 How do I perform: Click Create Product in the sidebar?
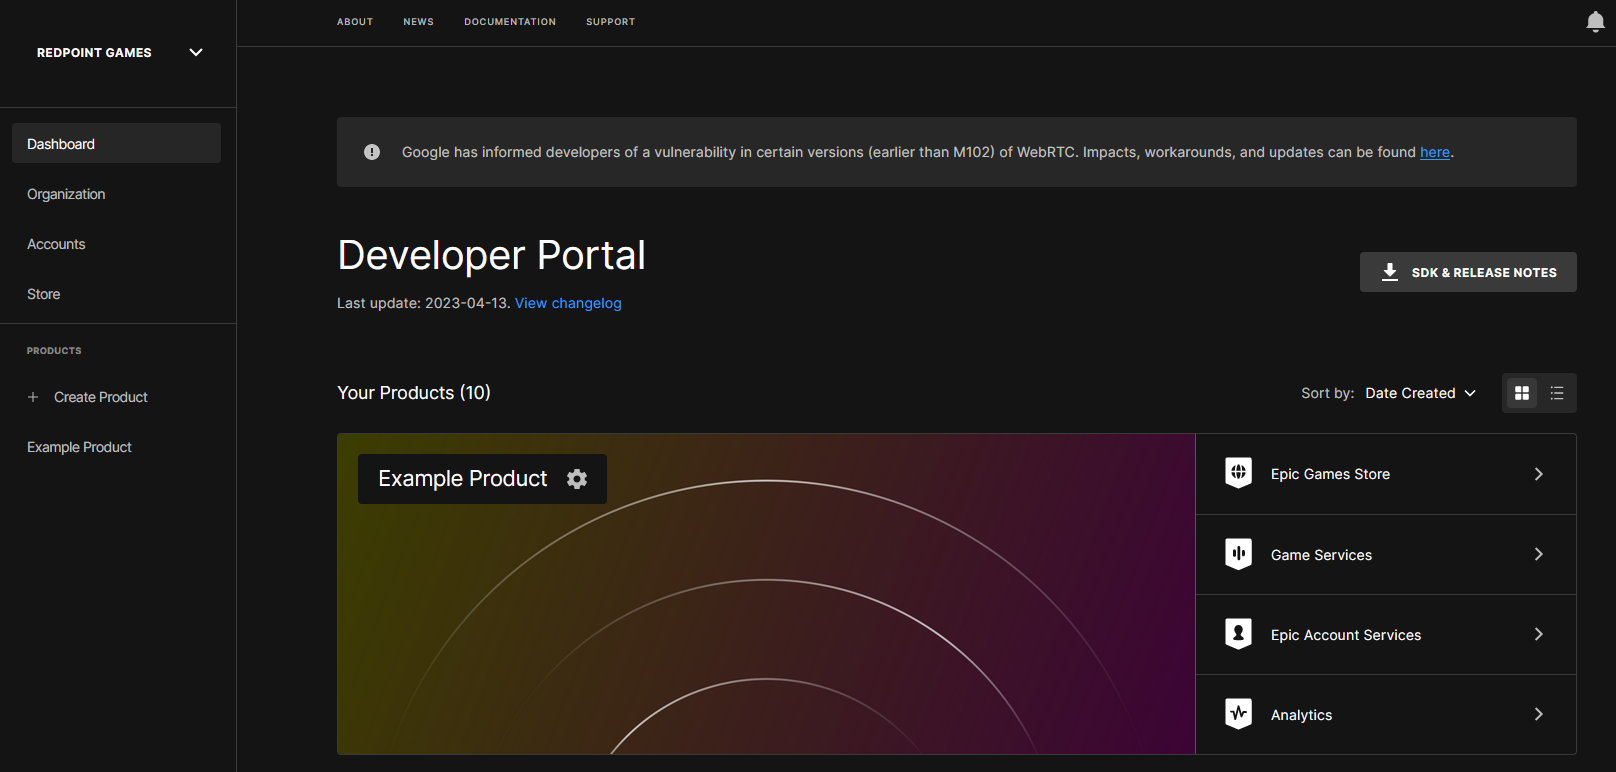pyautogui.click(x=101, y=397)
